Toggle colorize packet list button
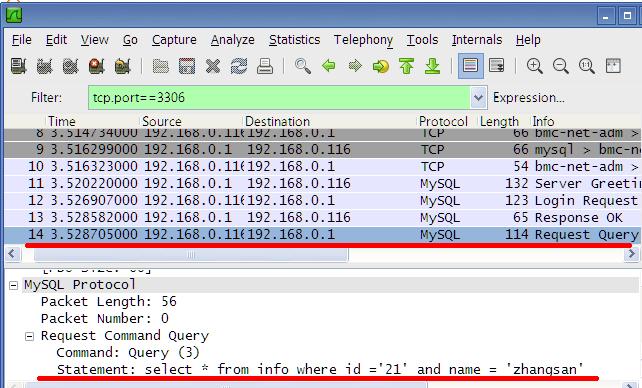Screen dimensions: 642x388 [470, 65]
